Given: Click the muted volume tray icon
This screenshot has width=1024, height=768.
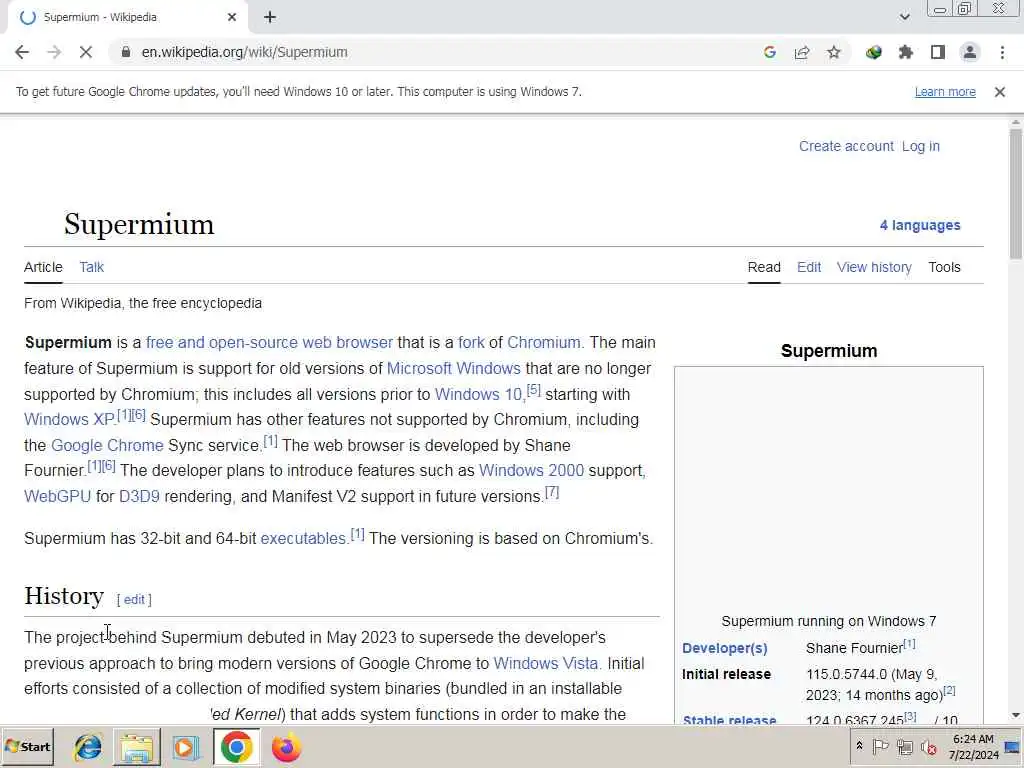Looking at the screenshot, I should [x=928, y=746].
